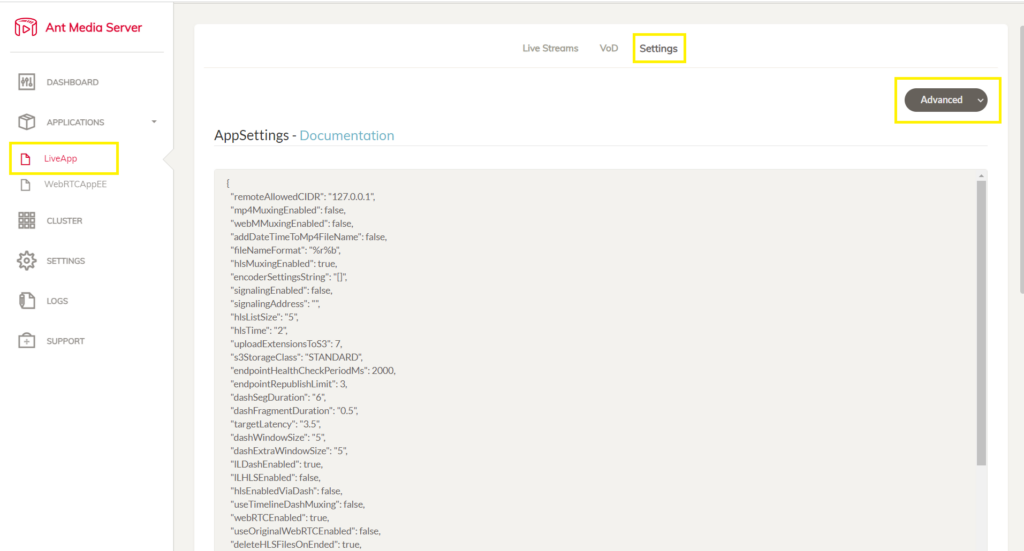Click the "hlsListSize" line

coord(264,317)
